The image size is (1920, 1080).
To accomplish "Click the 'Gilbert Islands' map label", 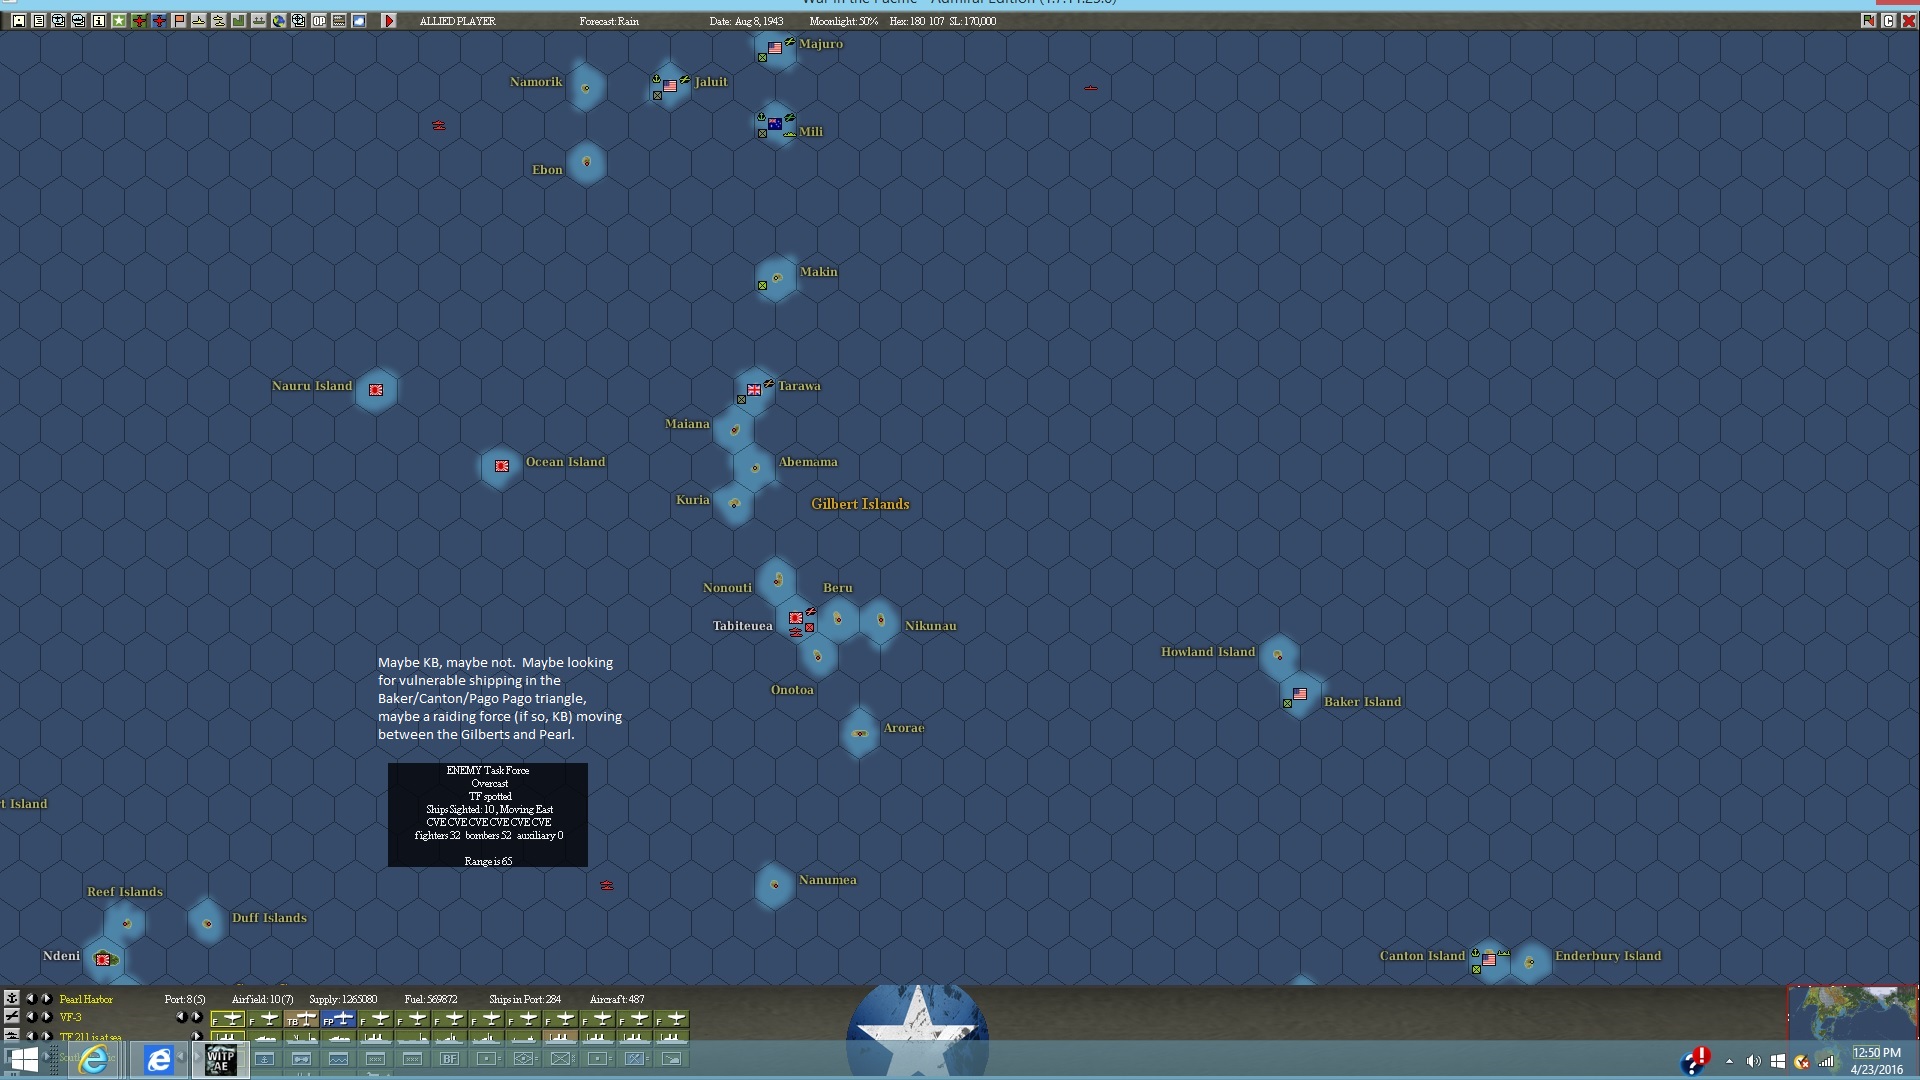I will (x=860, y=504).
